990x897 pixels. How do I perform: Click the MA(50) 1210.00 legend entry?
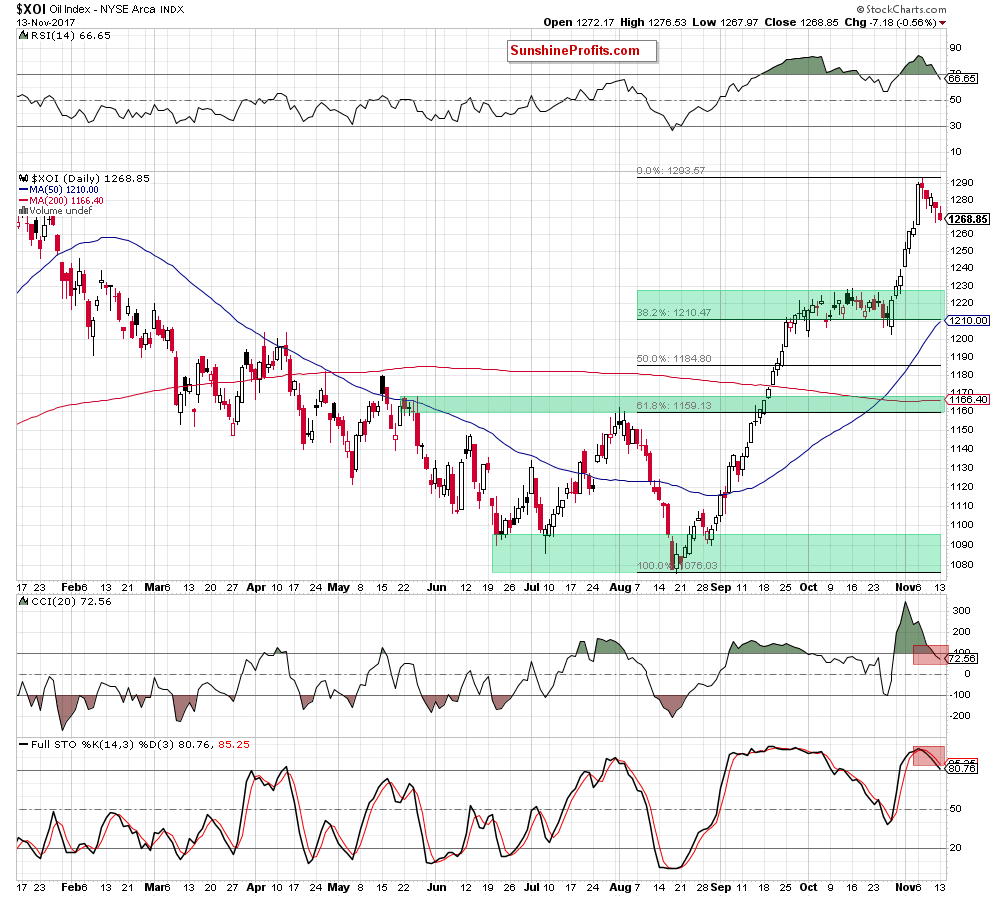(59, 189)
